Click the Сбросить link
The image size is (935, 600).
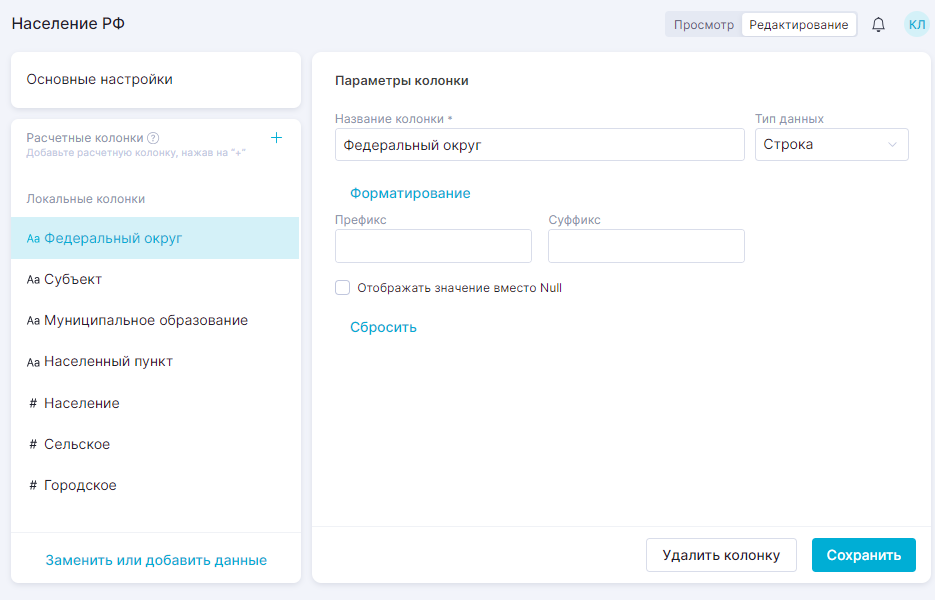coord(383,327)
